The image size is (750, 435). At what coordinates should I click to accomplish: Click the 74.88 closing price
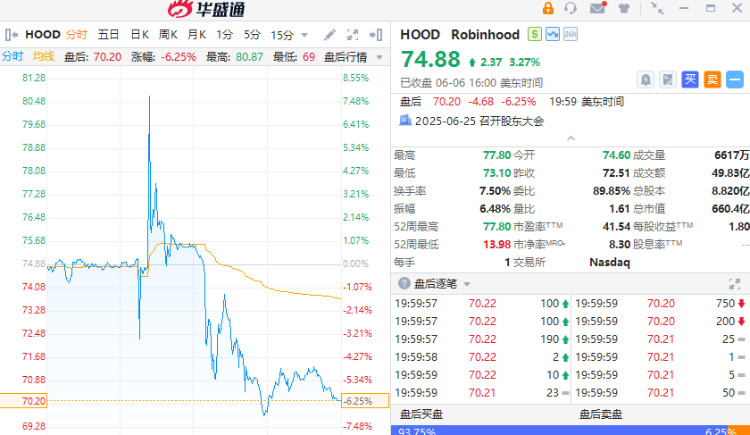click(x=430, y=59)
